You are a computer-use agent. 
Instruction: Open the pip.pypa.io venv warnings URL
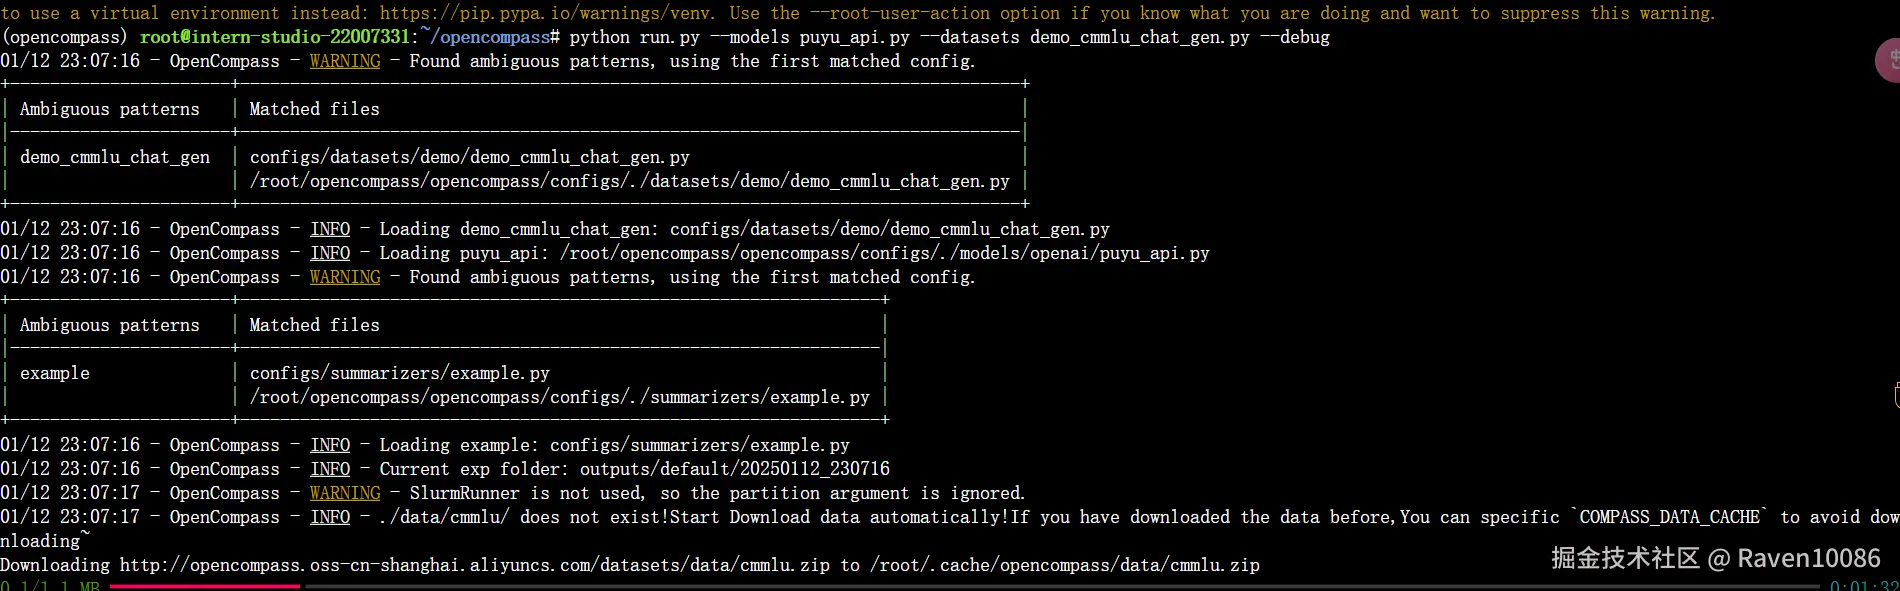point(547,13)
